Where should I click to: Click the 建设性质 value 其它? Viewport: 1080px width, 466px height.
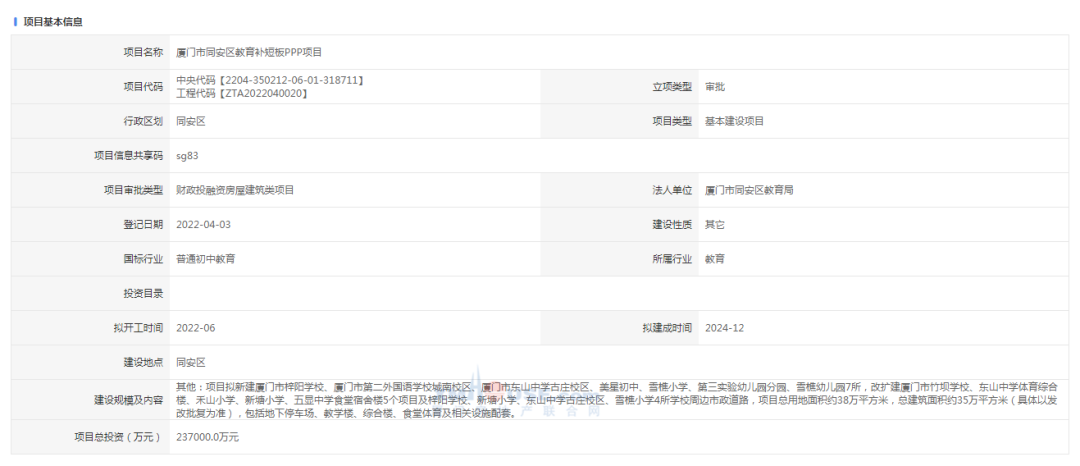tap(714, 225)
